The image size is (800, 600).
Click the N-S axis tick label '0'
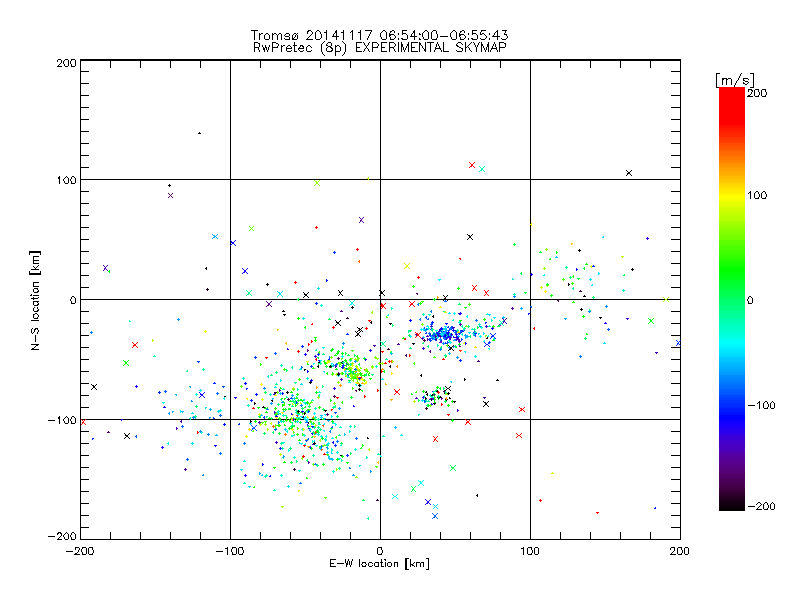(x=73, y=300)
